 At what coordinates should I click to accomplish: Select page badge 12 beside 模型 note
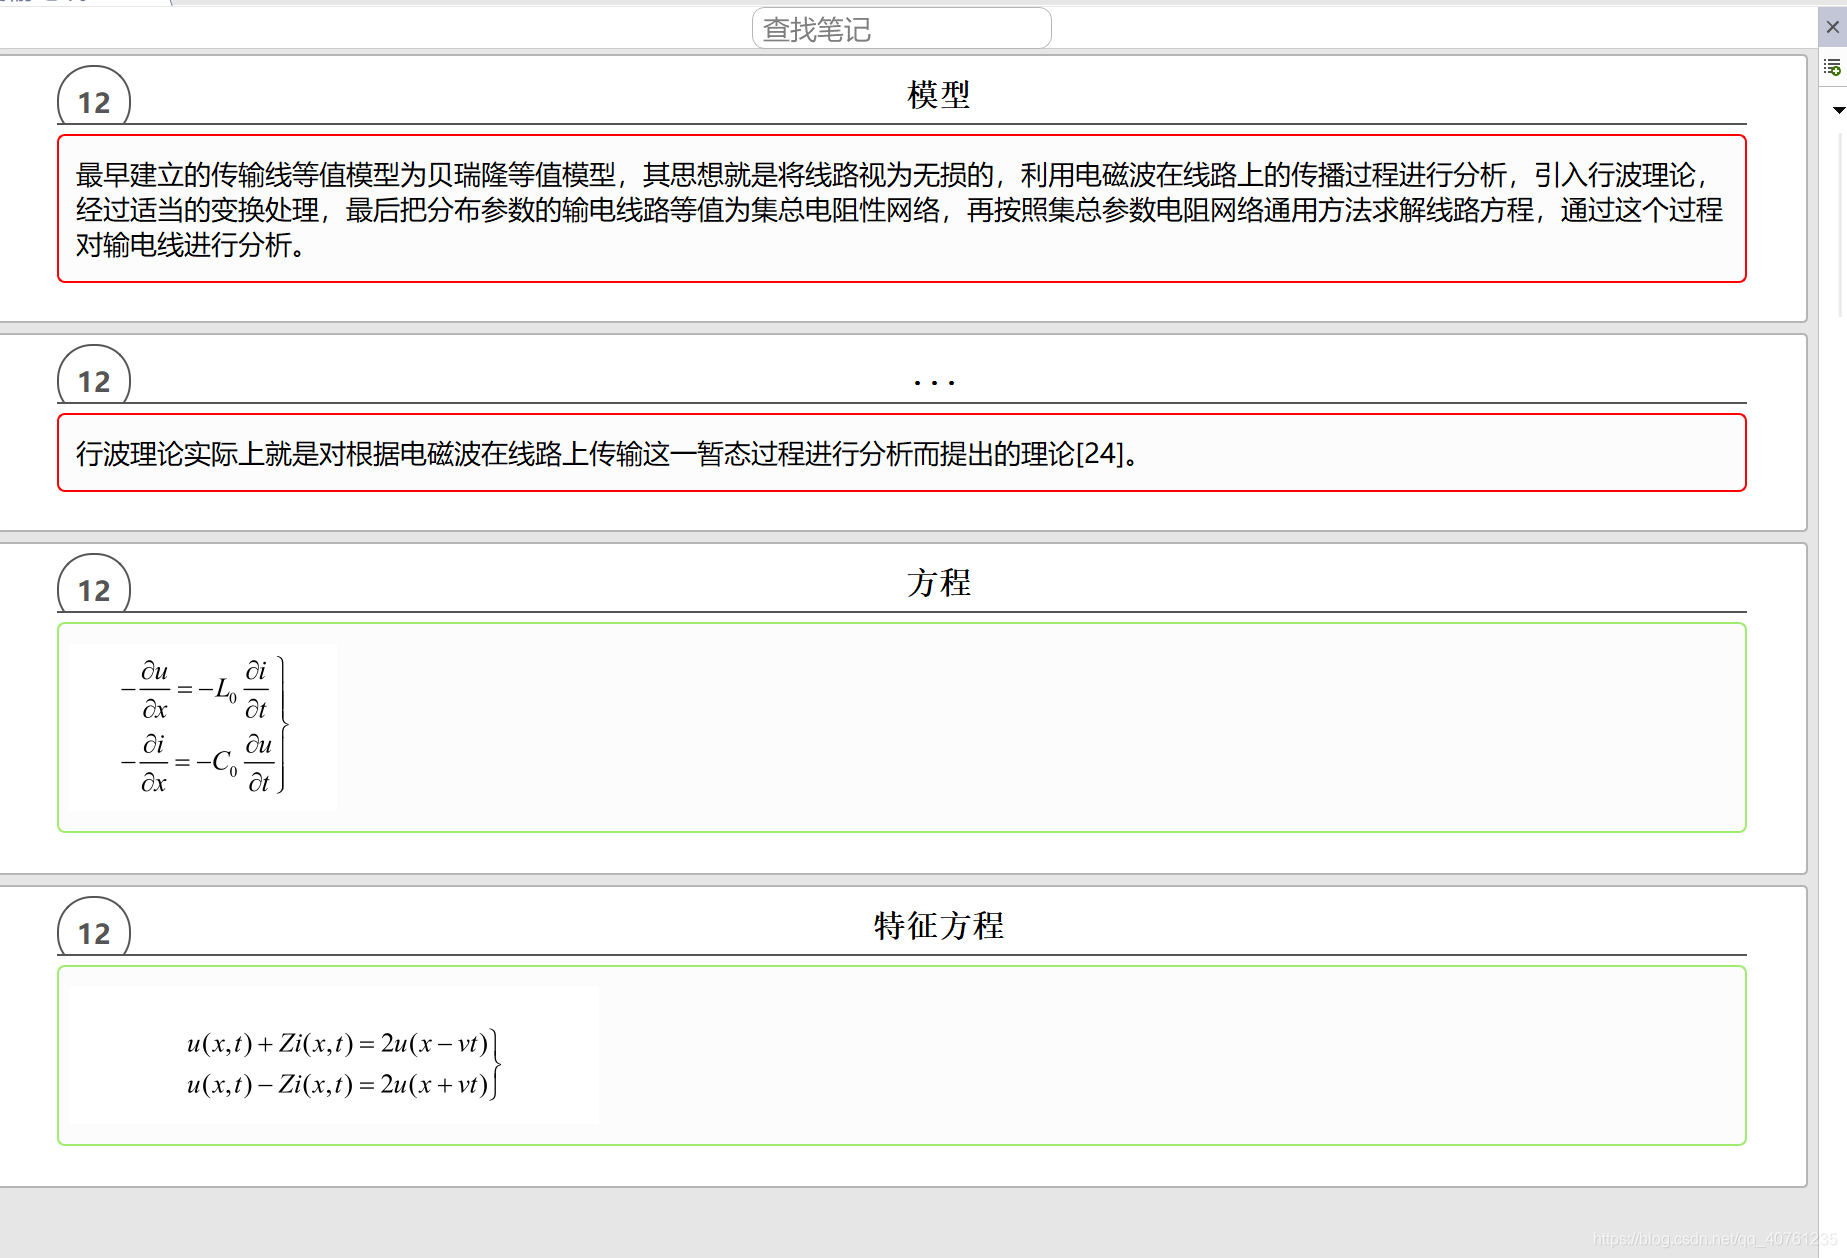click(94, 98)
